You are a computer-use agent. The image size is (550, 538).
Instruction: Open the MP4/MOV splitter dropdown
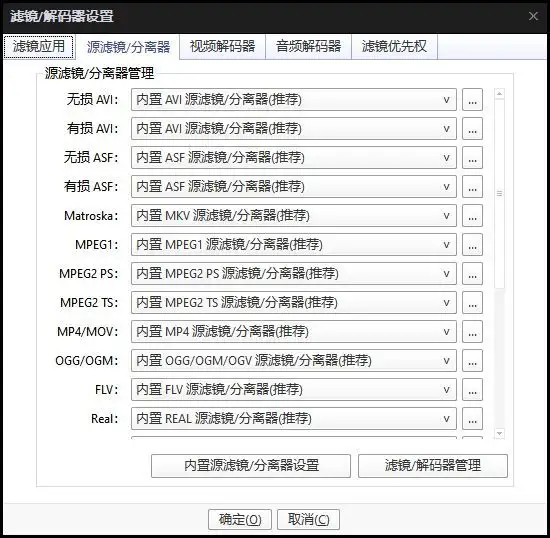[x=294, y=331]
